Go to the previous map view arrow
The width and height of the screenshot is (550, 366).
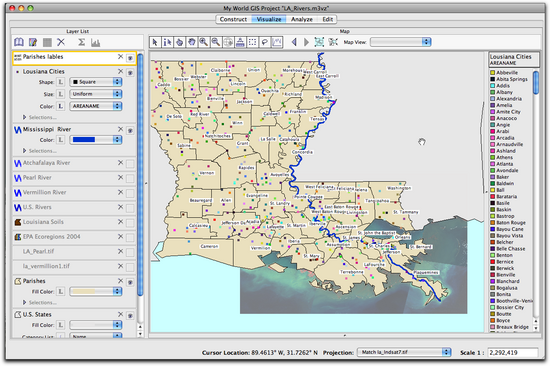[x=294, y=42]
